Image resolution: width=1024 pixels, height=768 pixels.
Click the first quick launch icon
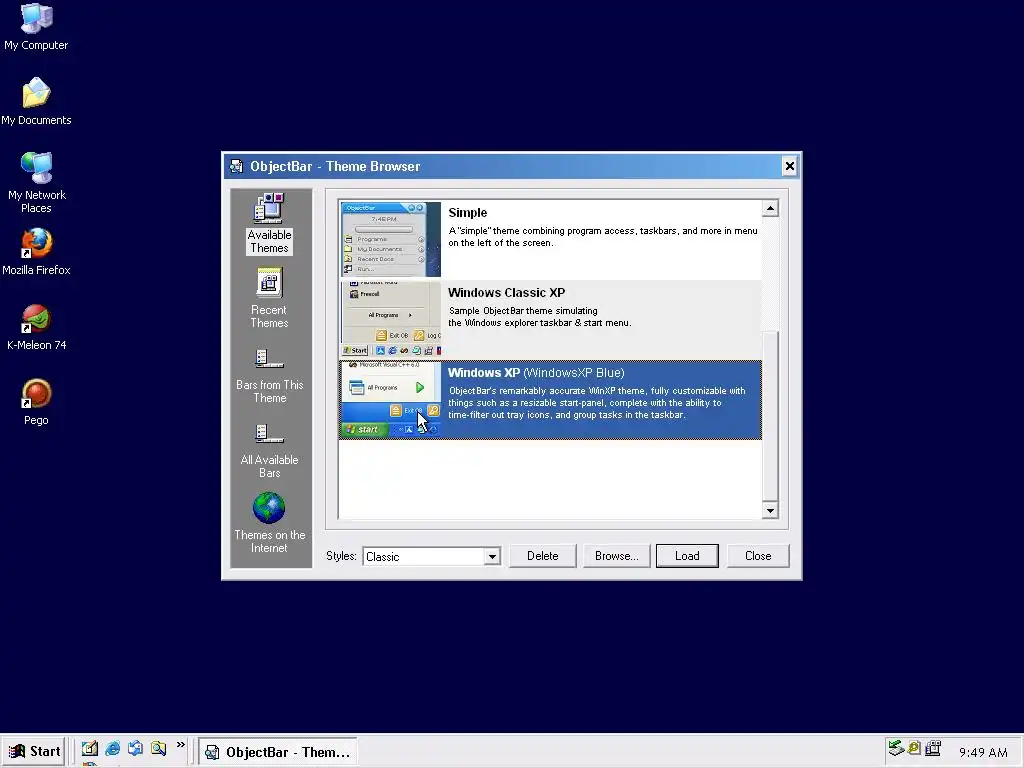pyautogui.click(x=89, y=748)
